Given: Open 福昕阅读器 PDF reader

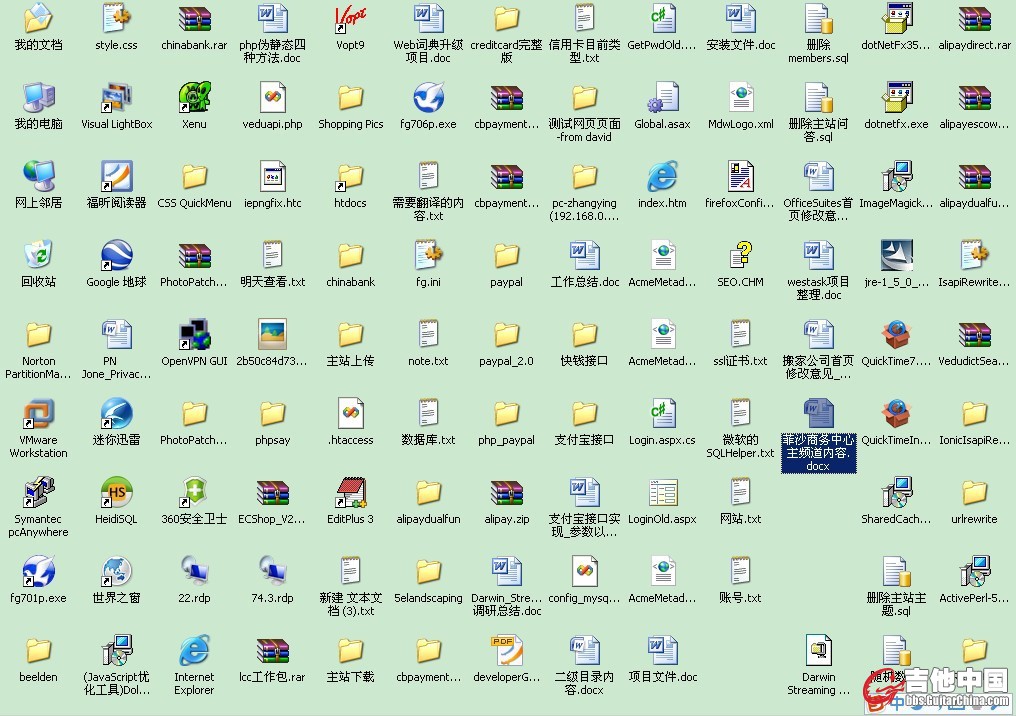Looking at the screenshot, I should click(x=116, y=177).
